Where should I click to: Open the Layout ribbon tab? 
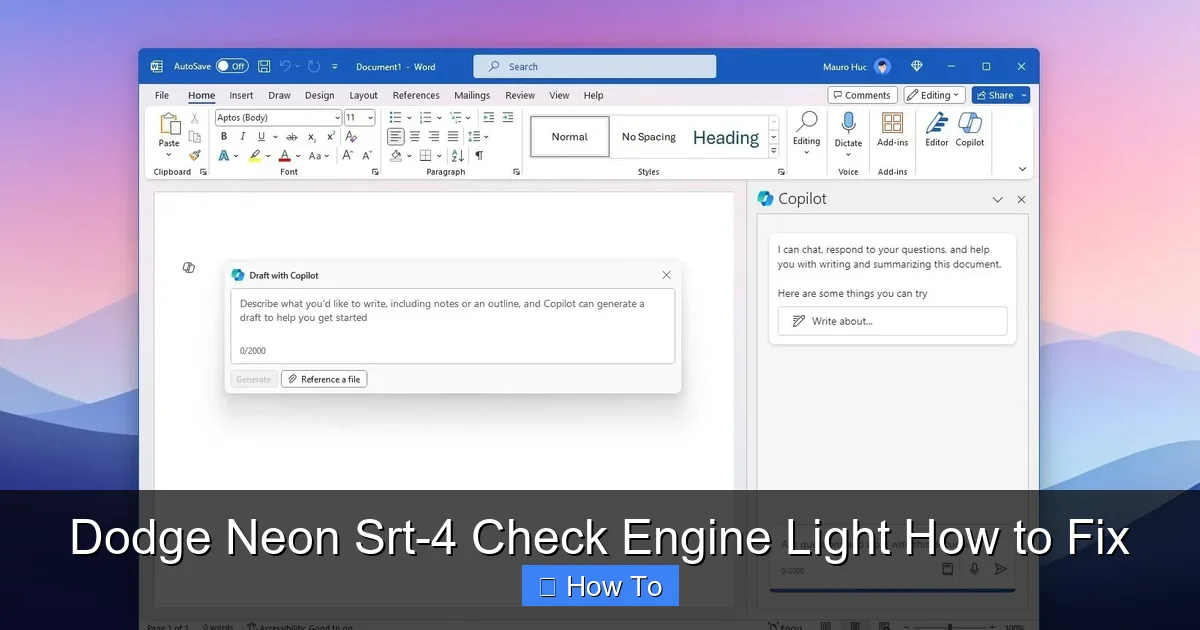pyautogui.click(x=363, y=95)
